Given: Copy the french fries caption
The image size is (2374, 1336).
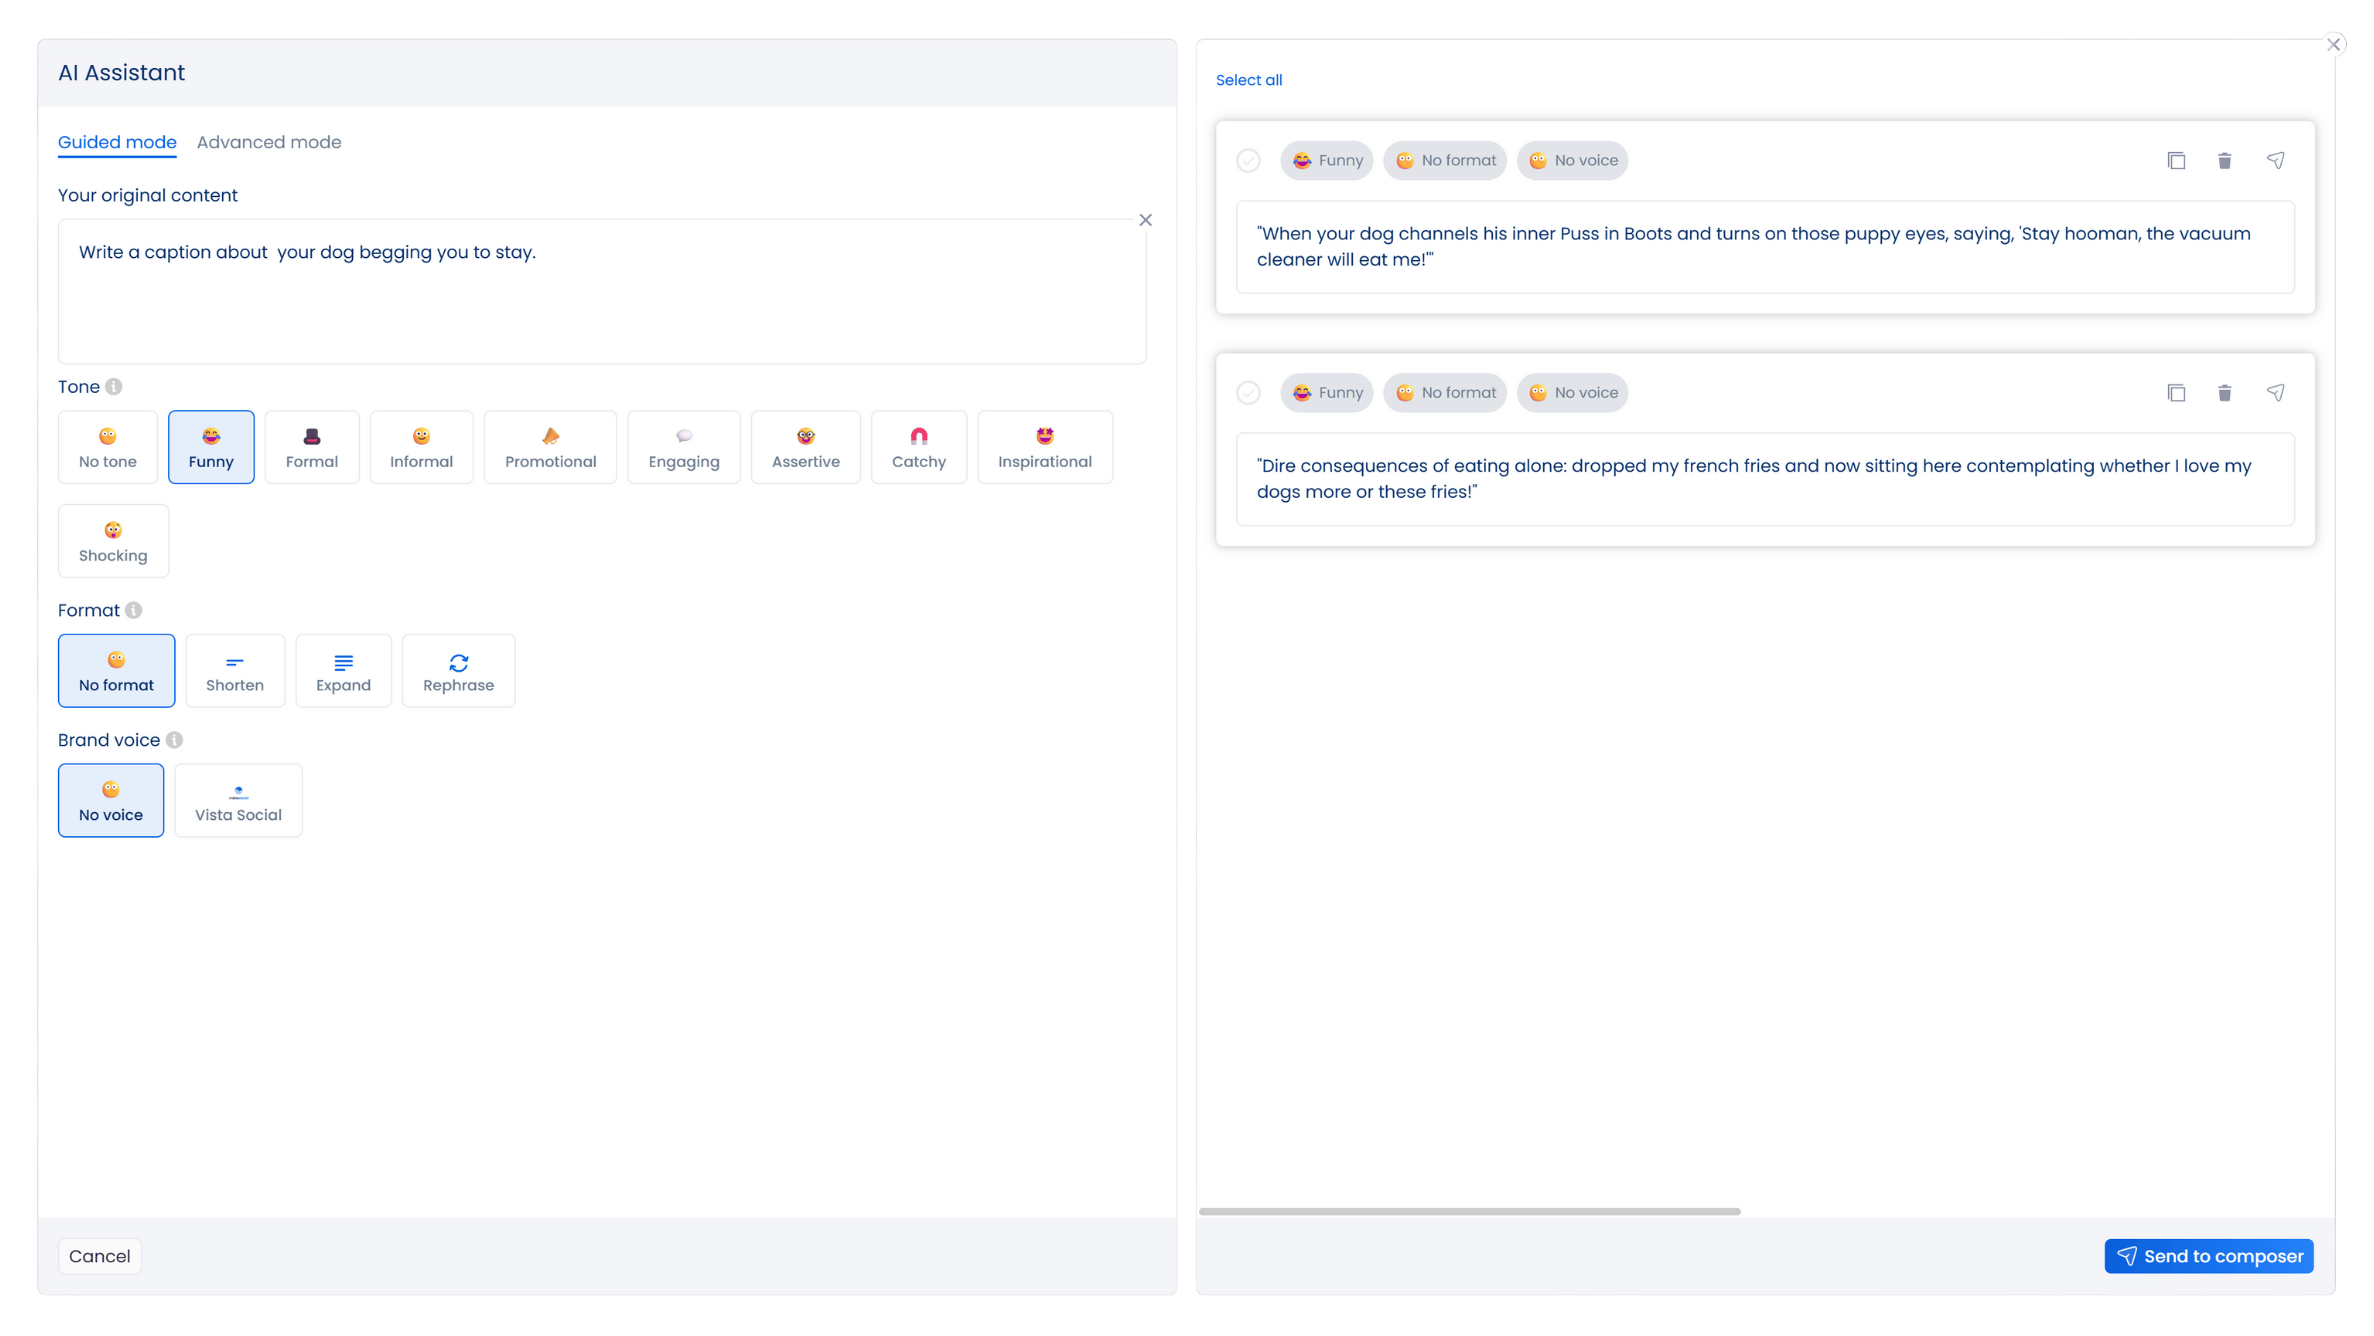Looking at the screenshot, I should coord(2176,393).
